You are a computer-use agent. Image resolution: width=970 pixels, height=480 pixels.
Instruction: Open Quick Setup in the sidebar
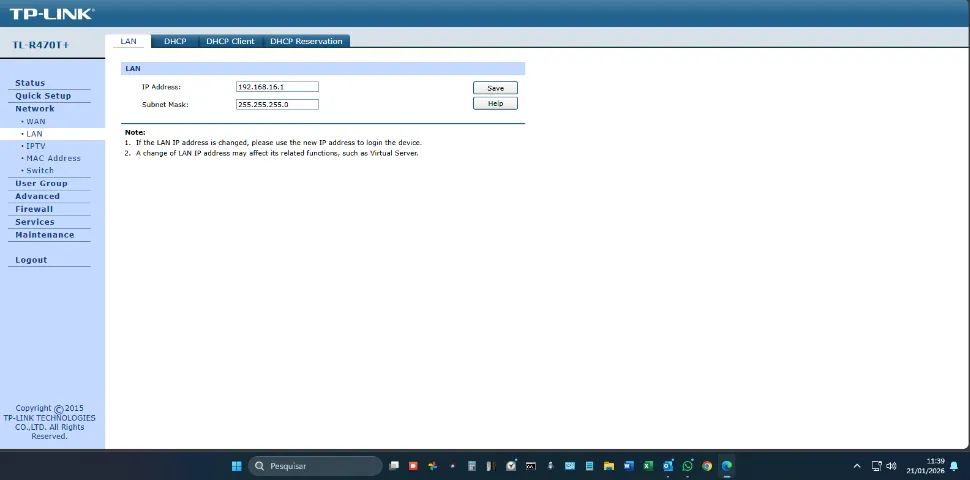point(43,96)
